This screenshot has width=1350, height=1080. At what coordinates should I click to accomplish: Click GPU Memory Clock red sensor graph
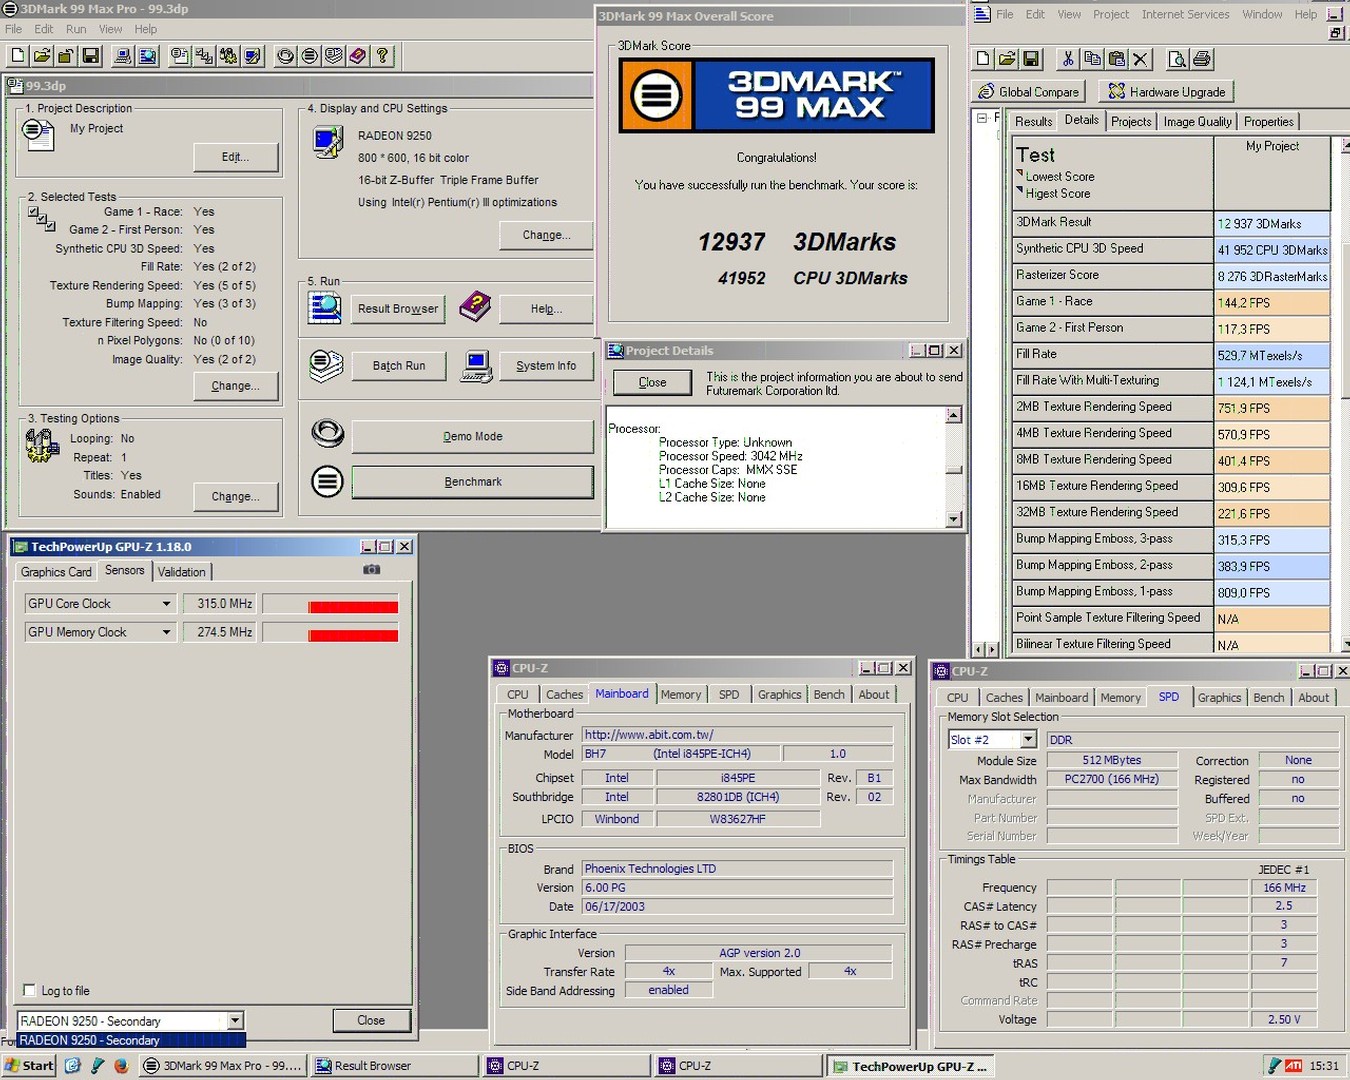click(x=330, y=632)
